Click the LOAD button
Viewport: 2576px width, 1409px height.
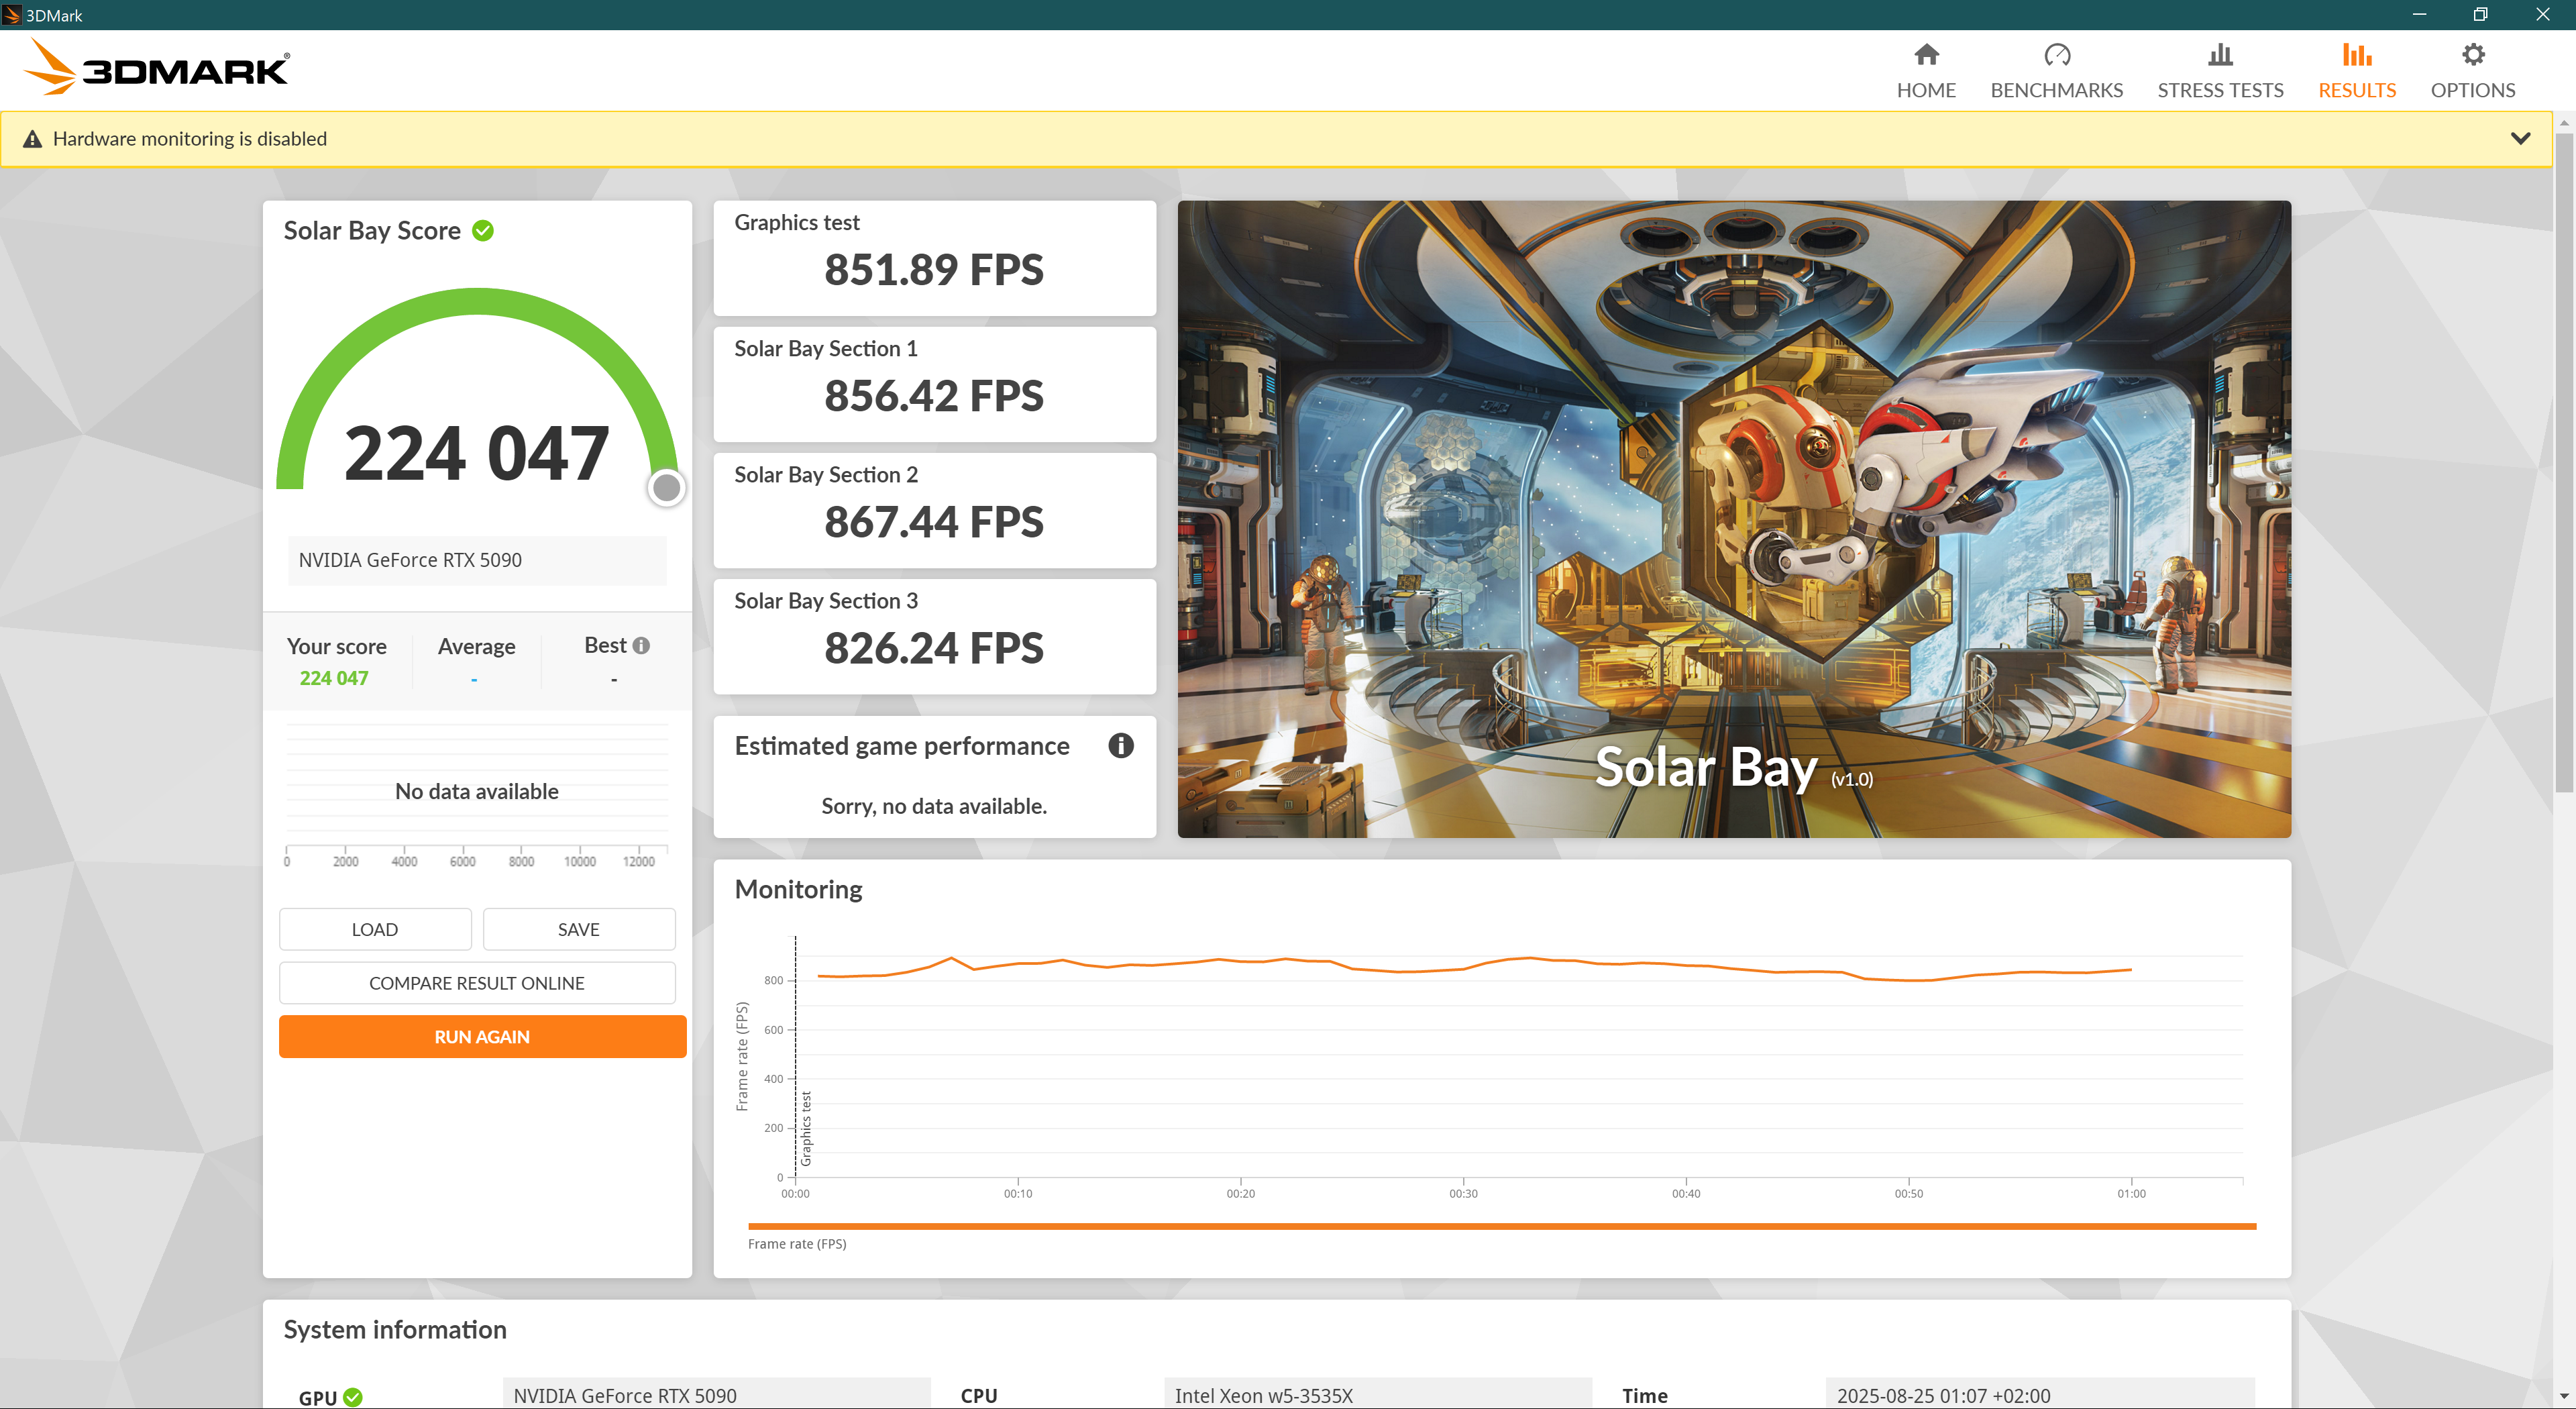[375, 929]
